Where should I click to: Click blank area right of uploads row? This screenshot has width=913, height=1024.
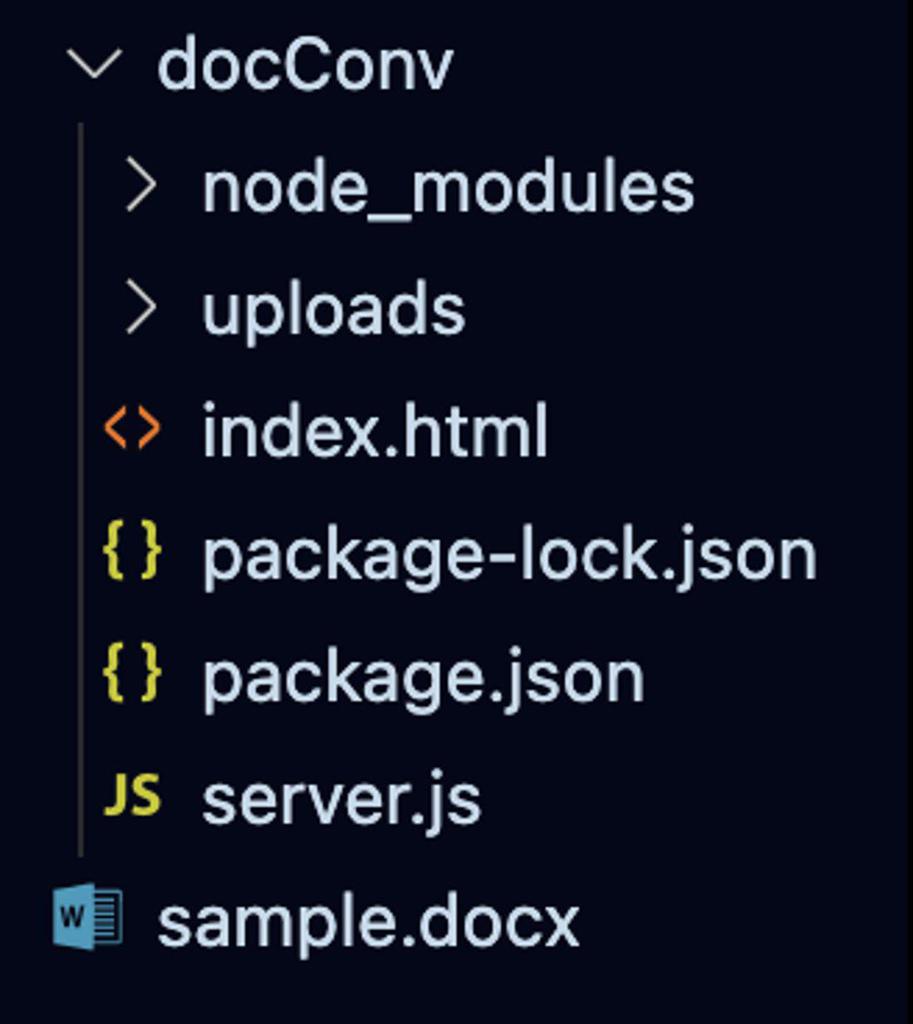[700, 309]
